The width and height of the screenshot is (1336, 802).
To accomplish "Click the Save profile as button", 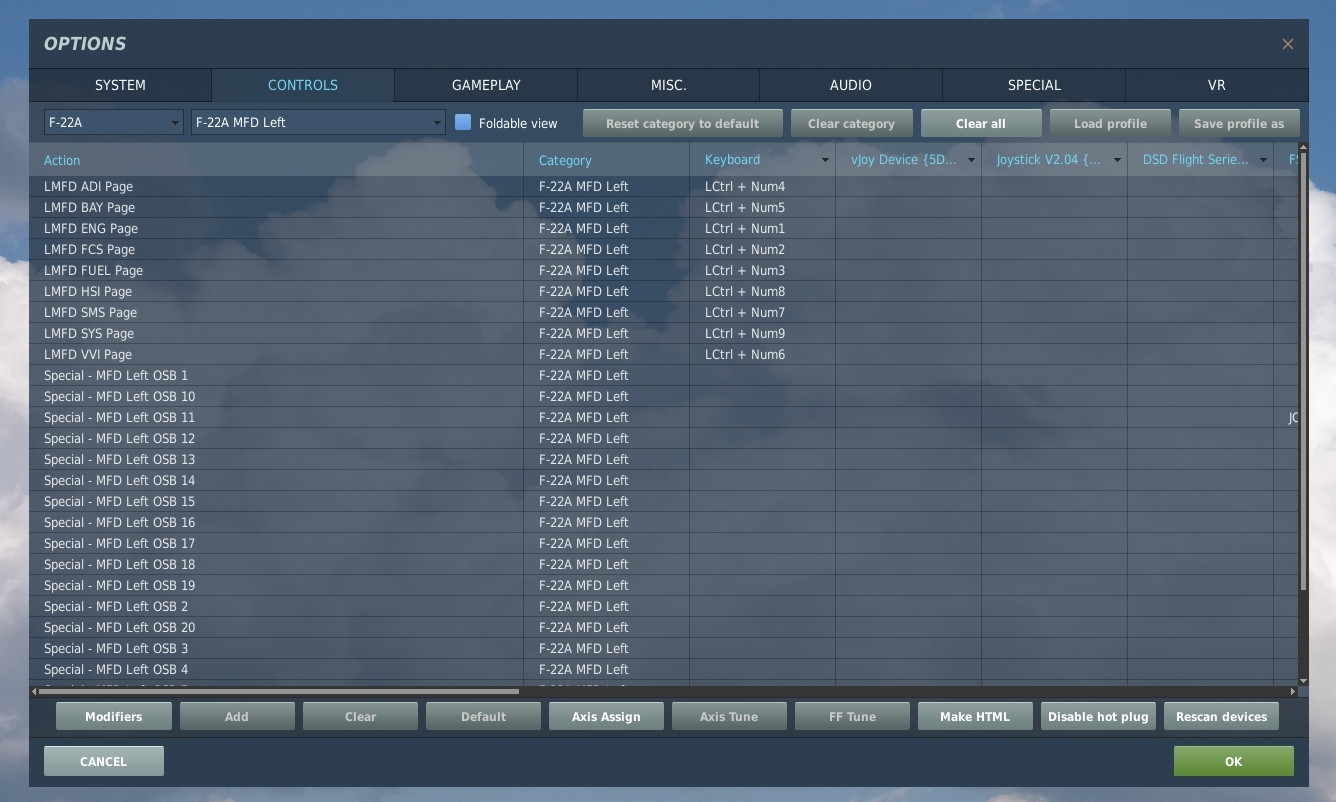I will coord(1239,123).
